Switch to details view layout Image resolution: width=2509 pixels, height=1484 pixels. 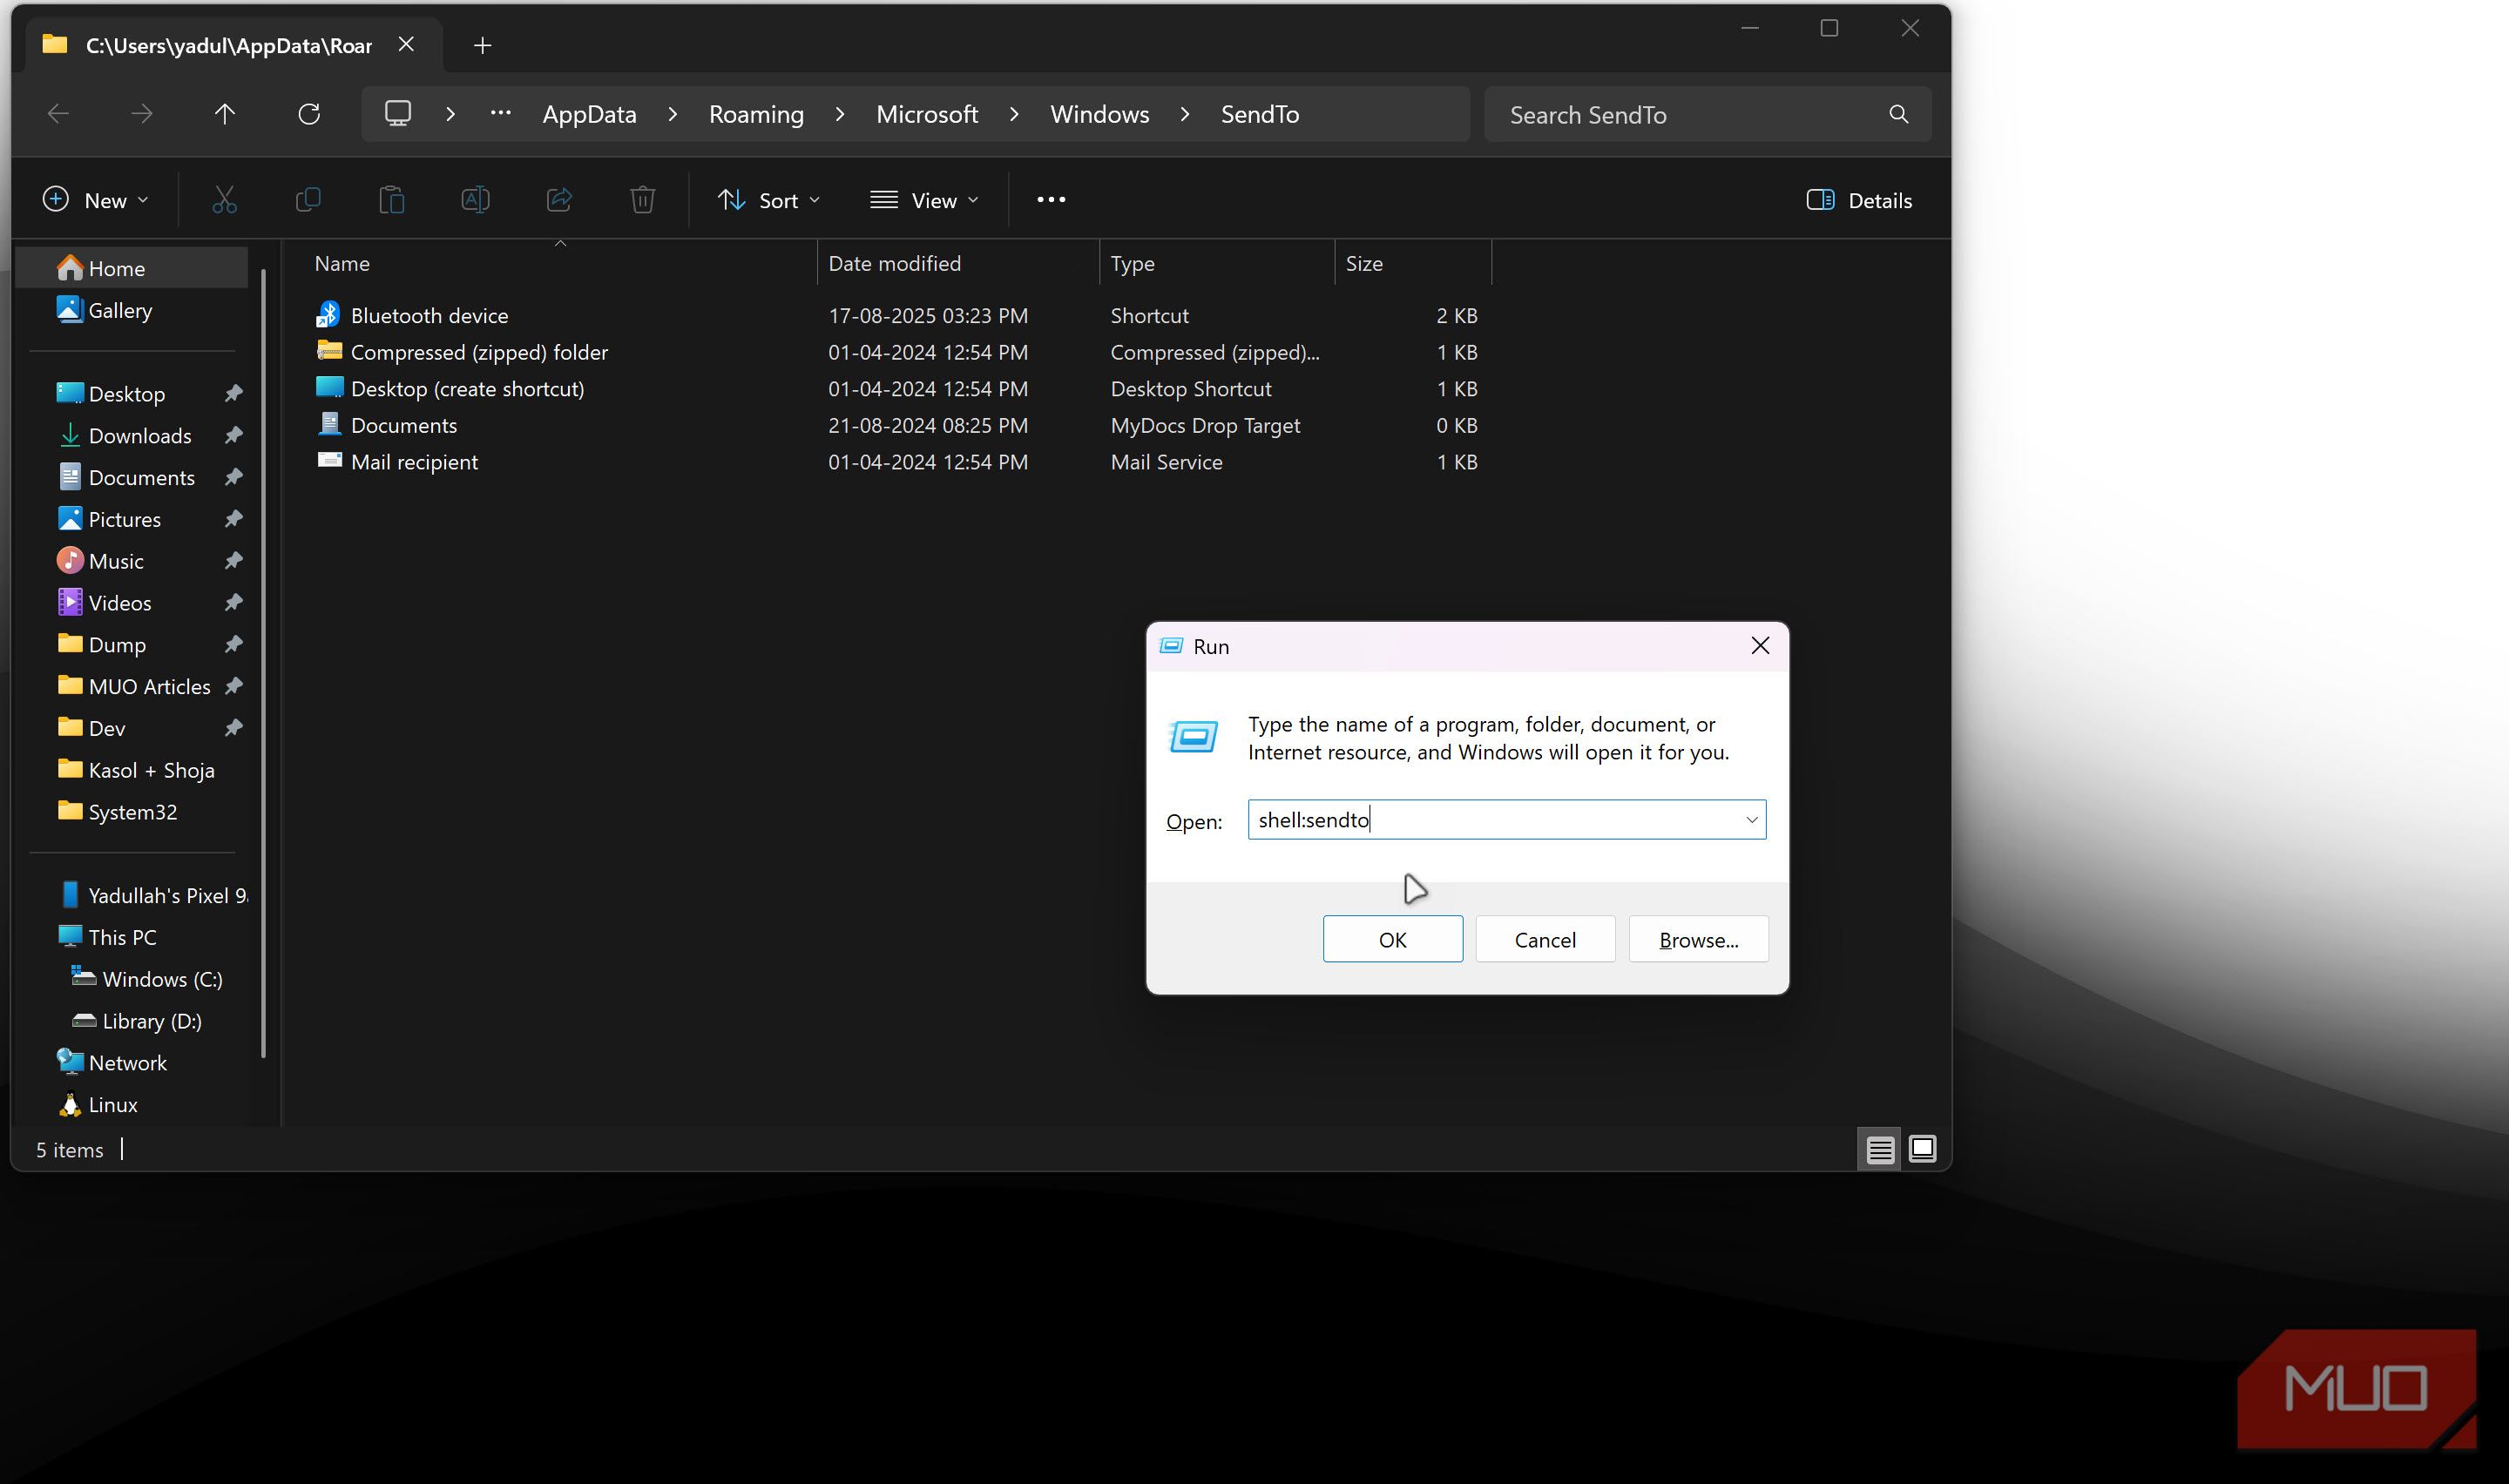coord(1879,1149)
